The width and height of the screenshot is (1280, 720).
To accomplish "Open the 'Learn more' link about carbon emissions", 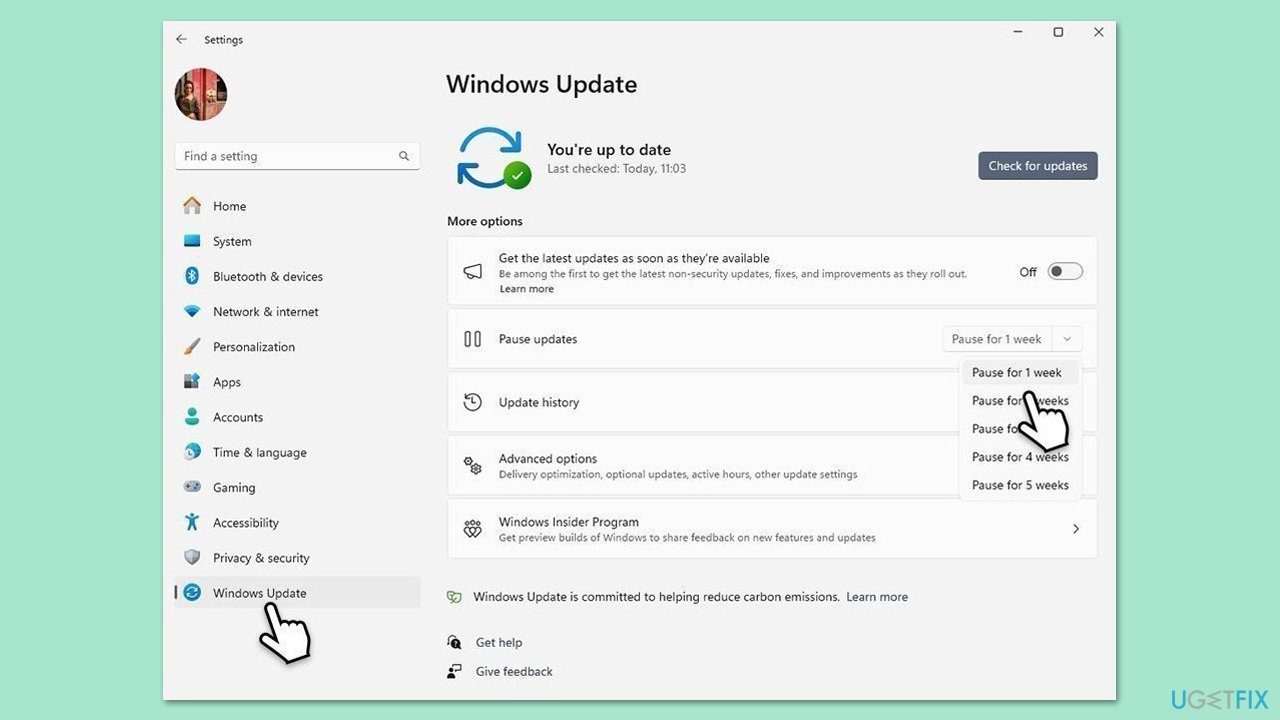I will click(877, 596).
